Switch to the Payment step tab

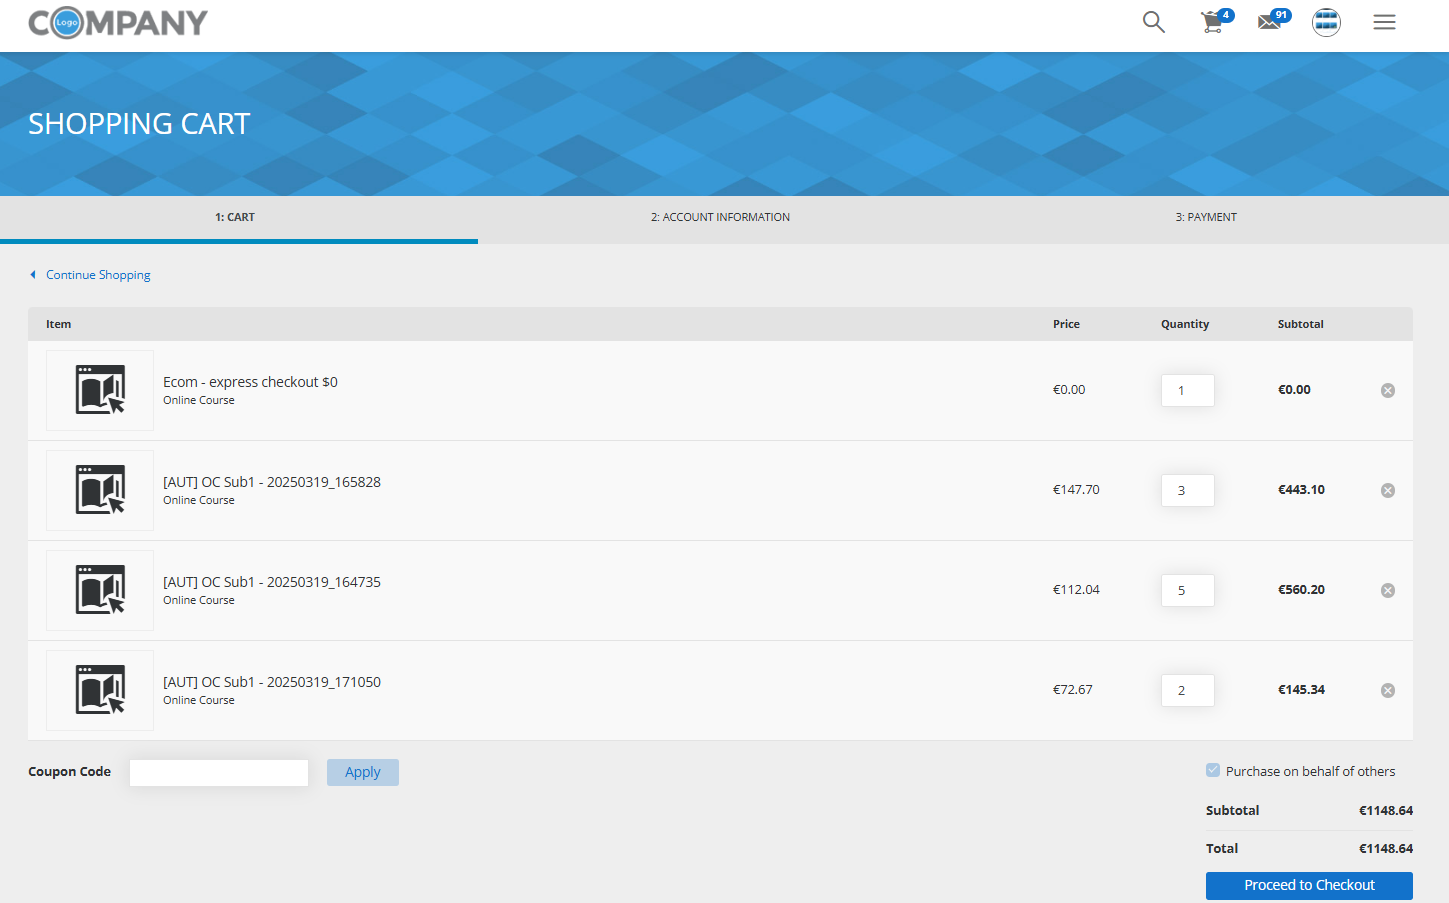(x=1206, y=217)
